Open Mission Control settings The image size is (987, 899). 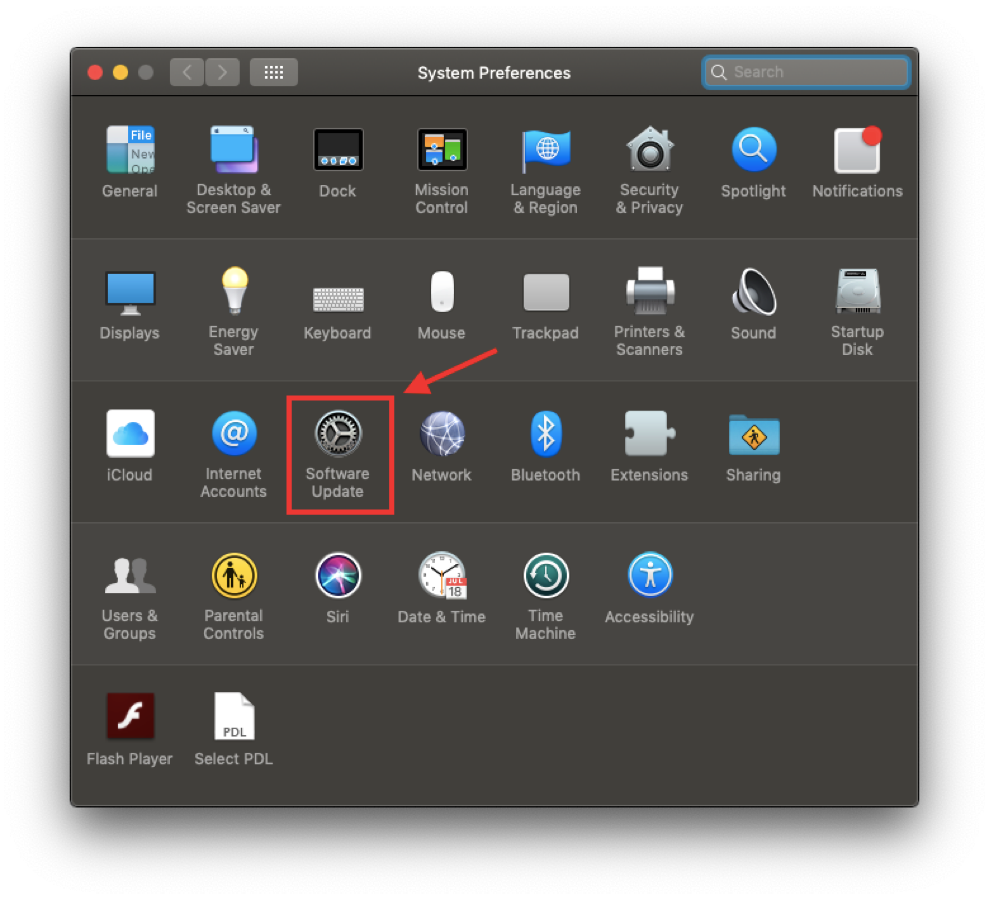coord(441,150)
